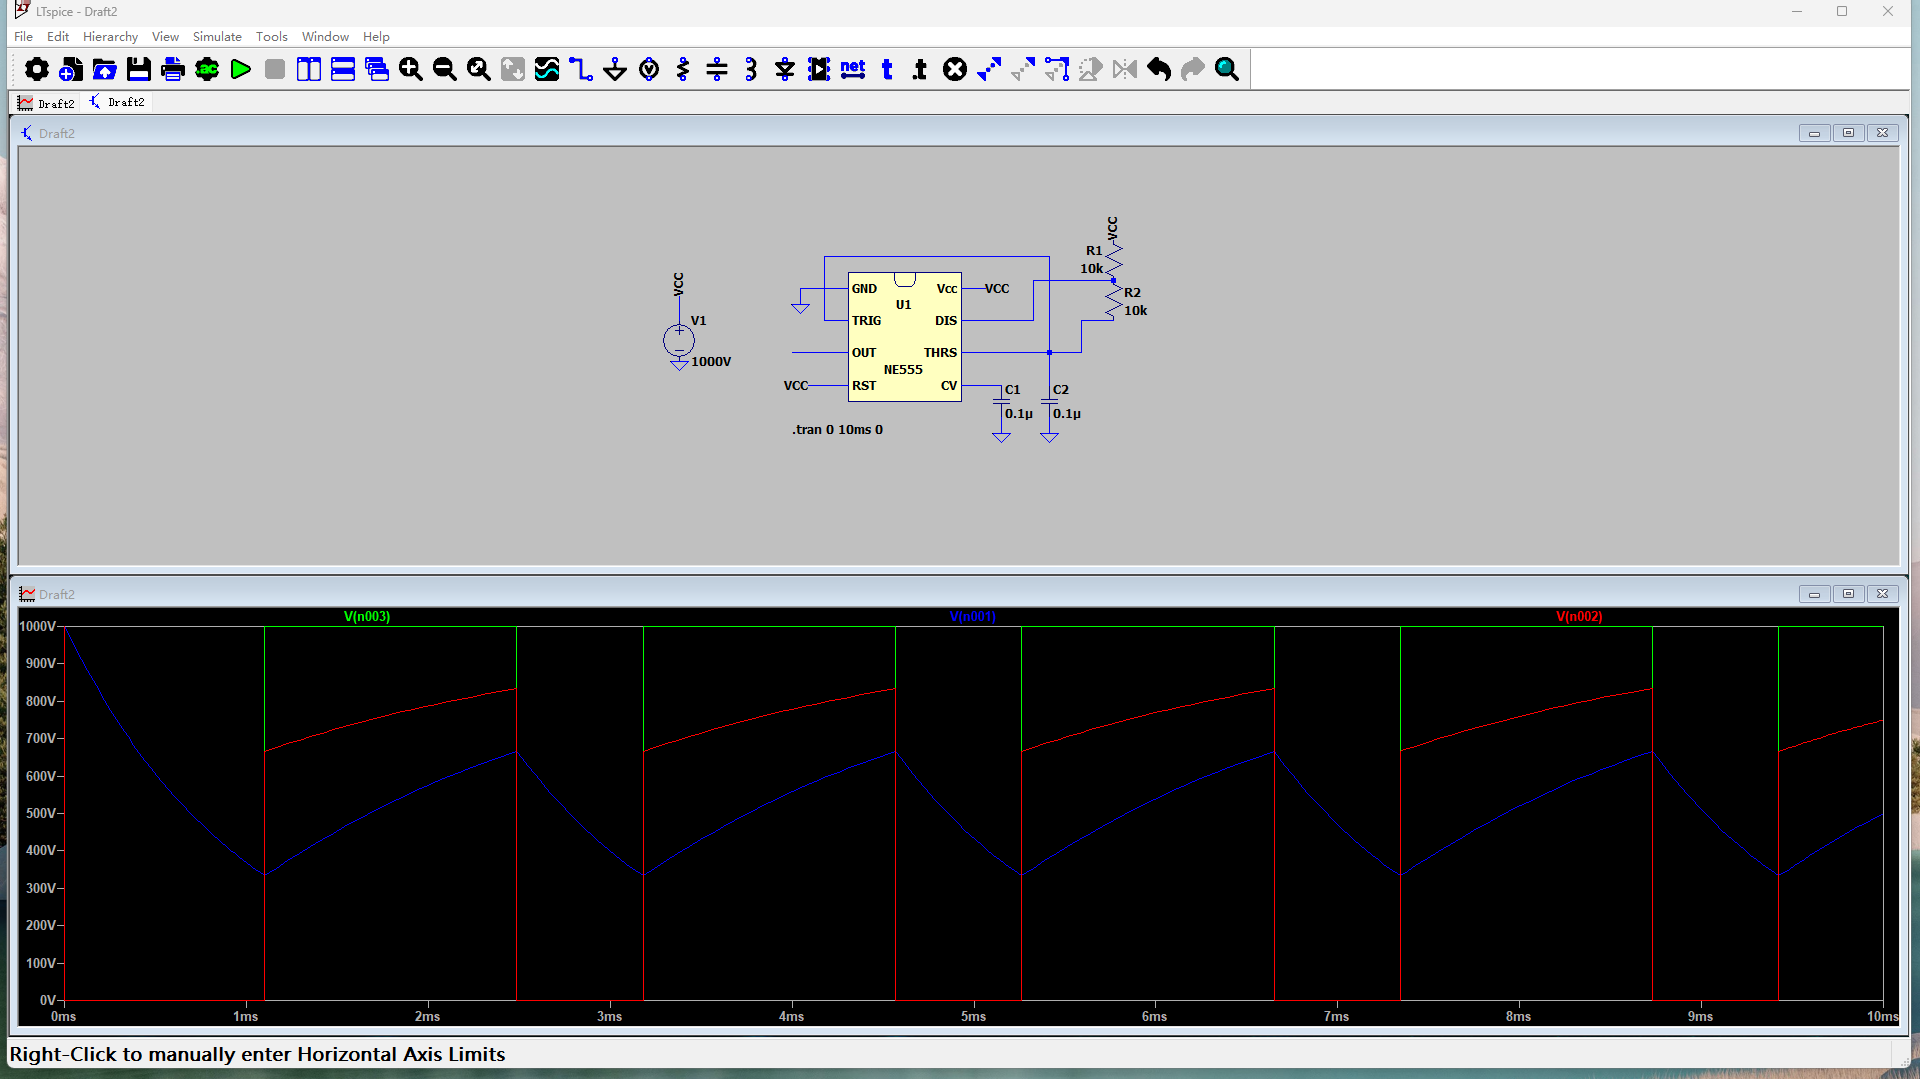The height and width of the screenshot is (1080, 1920).
Task: Click the V(n003) green trace label
Action: click(367, 617)
